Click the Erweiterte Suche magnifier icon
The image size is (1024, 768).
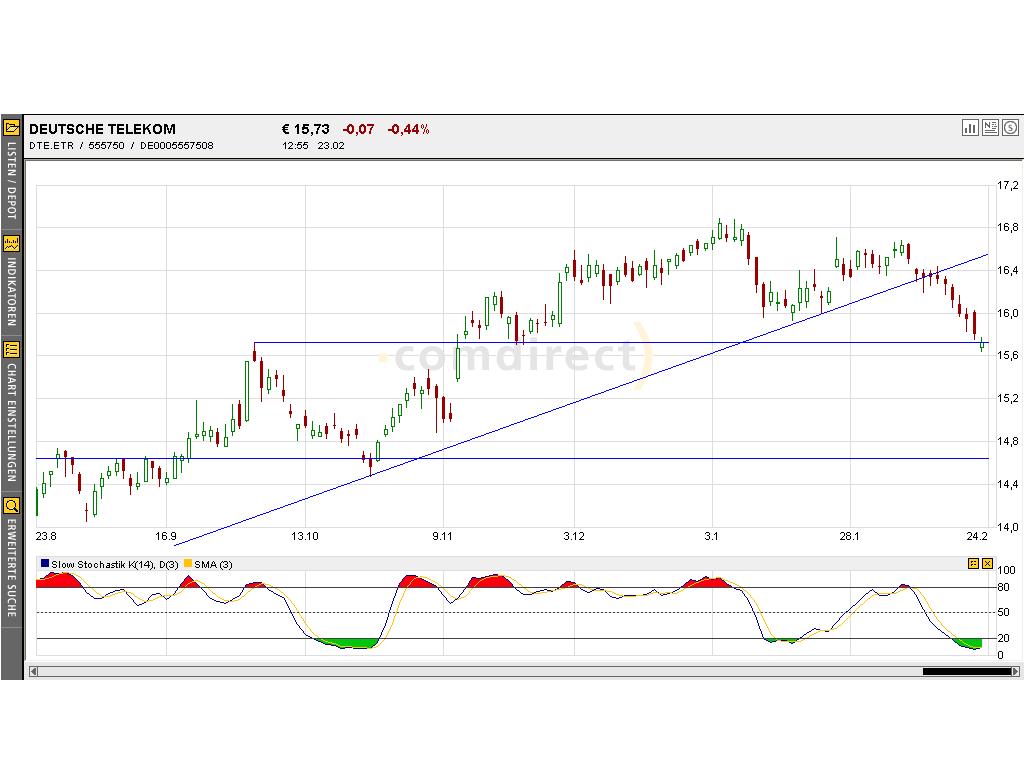point(12,505)
